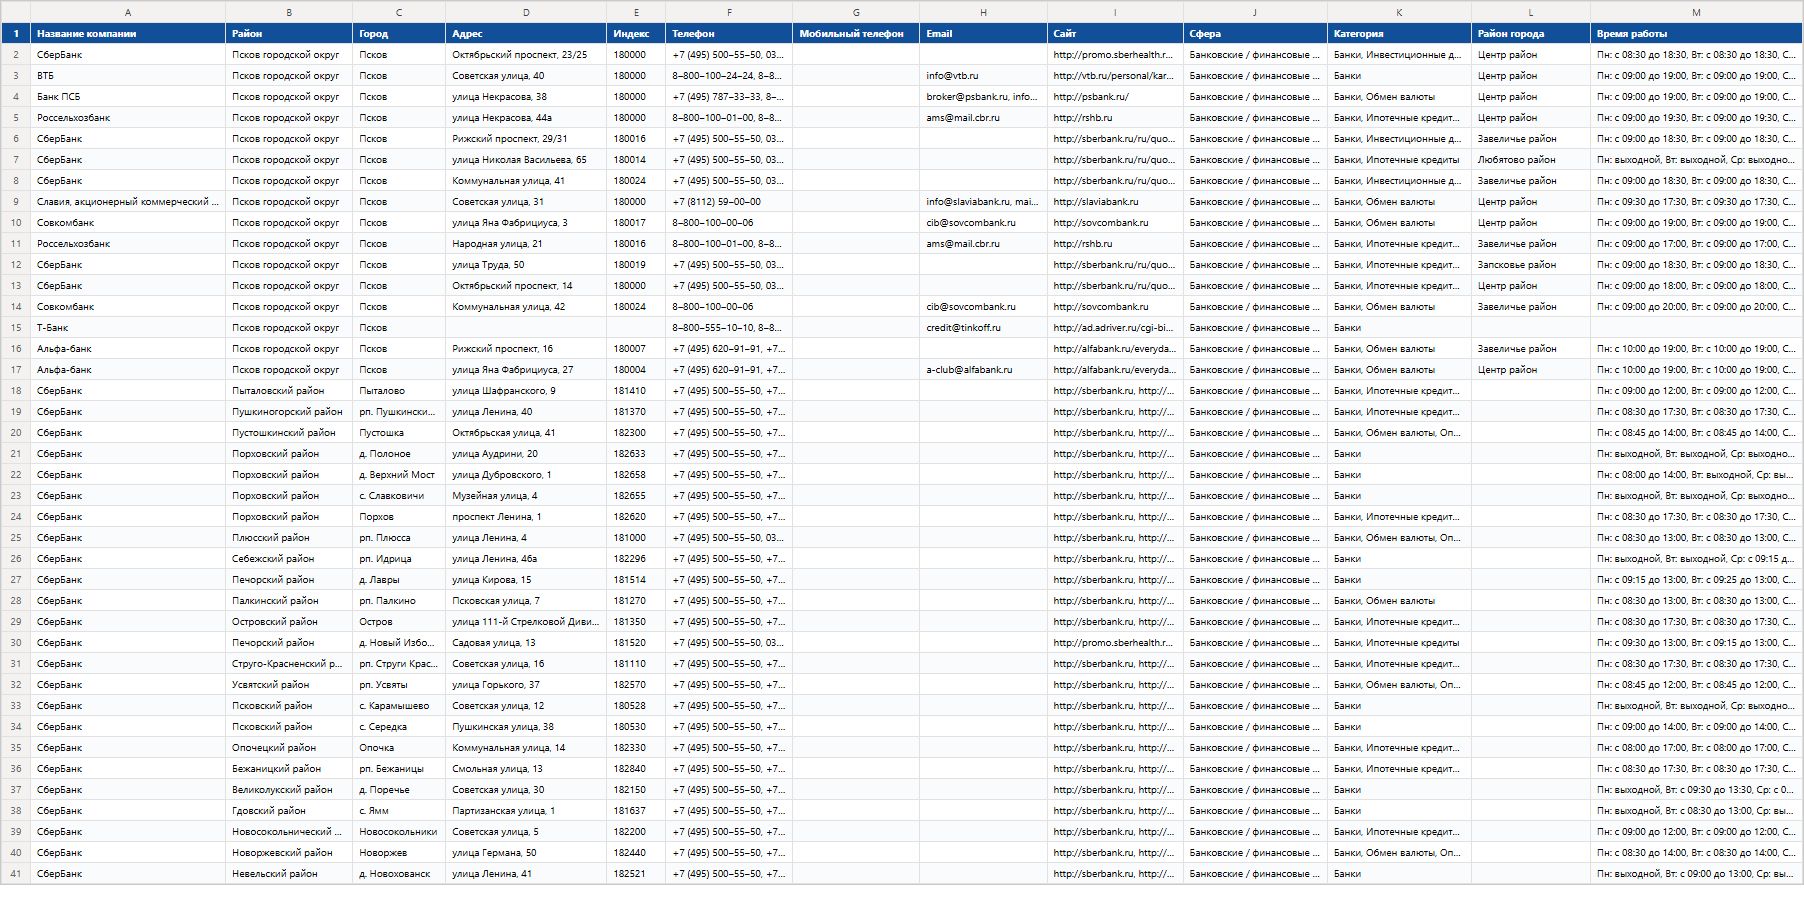Select the credit@tinkoff.ru email cell
This screenshot has width=1804, height=902.
tap(983, 328)
